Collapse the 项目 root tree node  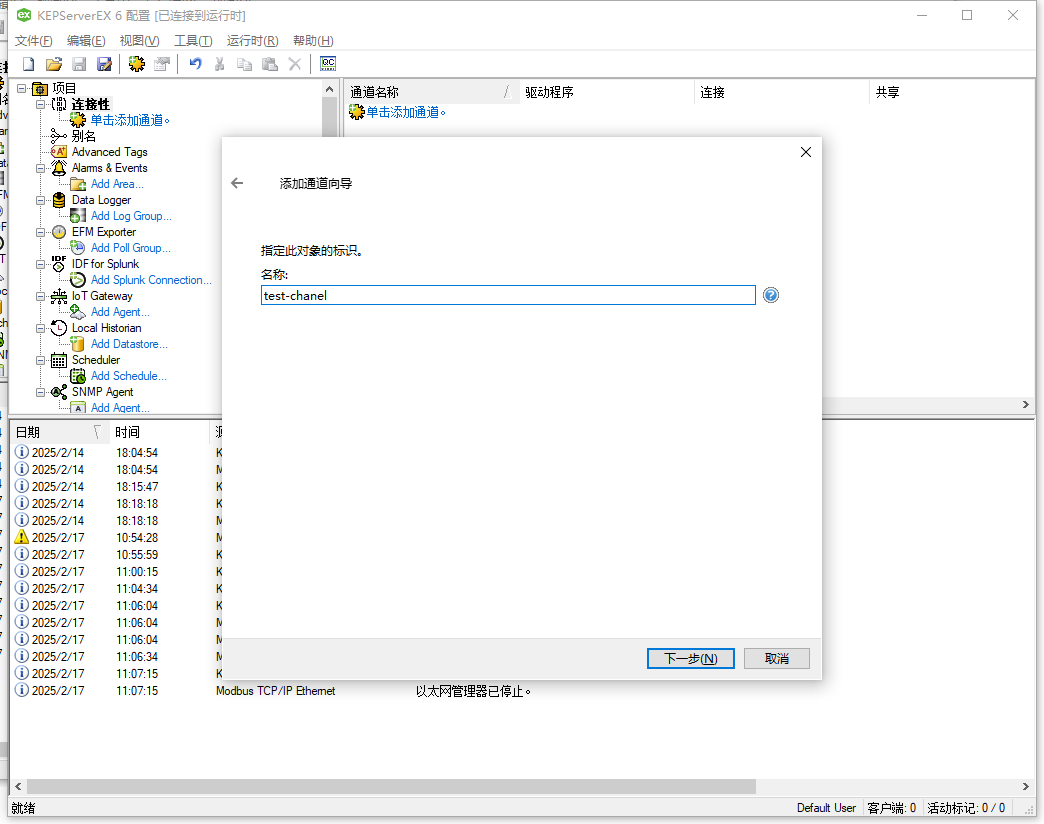[22, 88]
